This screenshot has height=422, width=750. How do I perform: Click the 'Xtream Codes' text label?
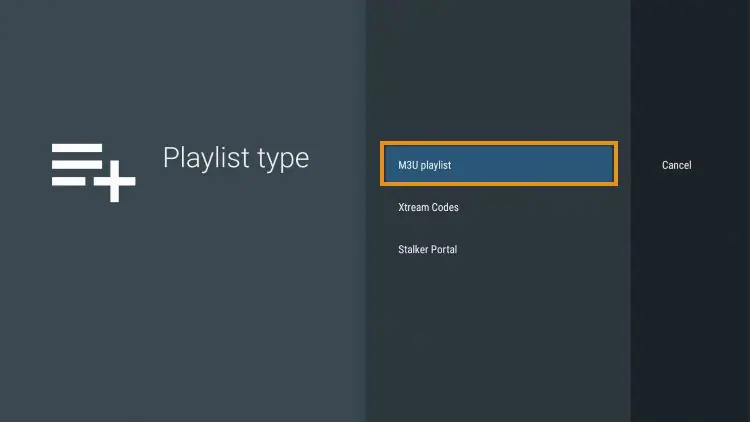tap(428, 207)
